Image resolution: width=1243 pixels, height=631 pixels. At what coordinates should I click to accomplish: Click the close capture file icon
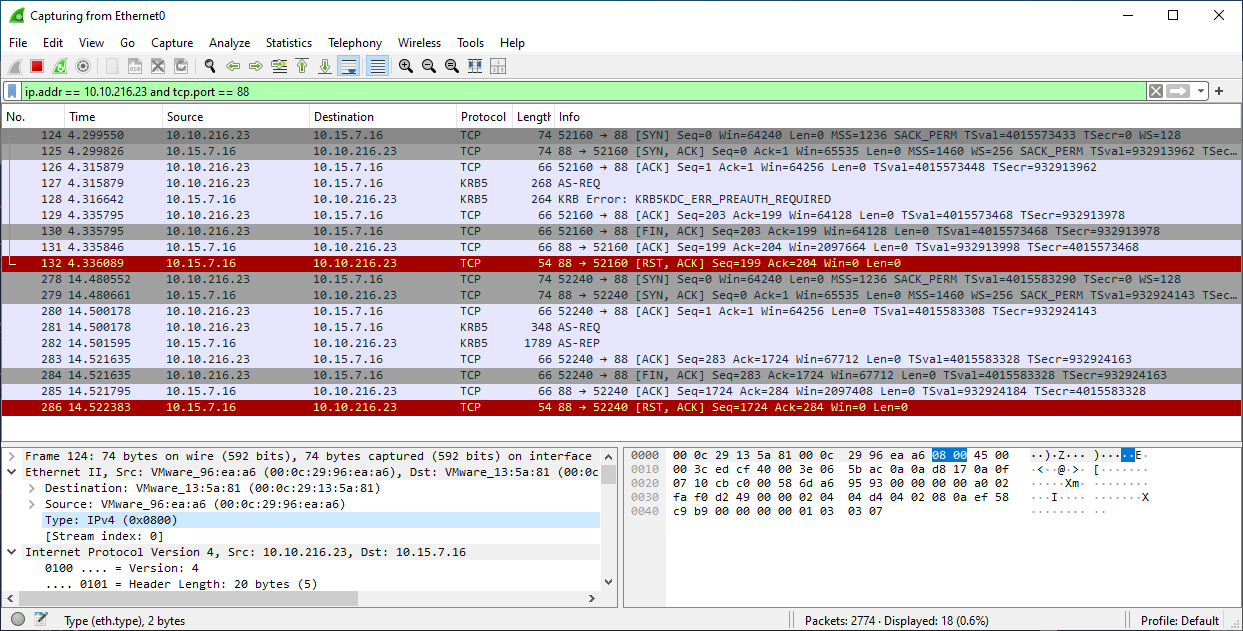pos(158,66)
